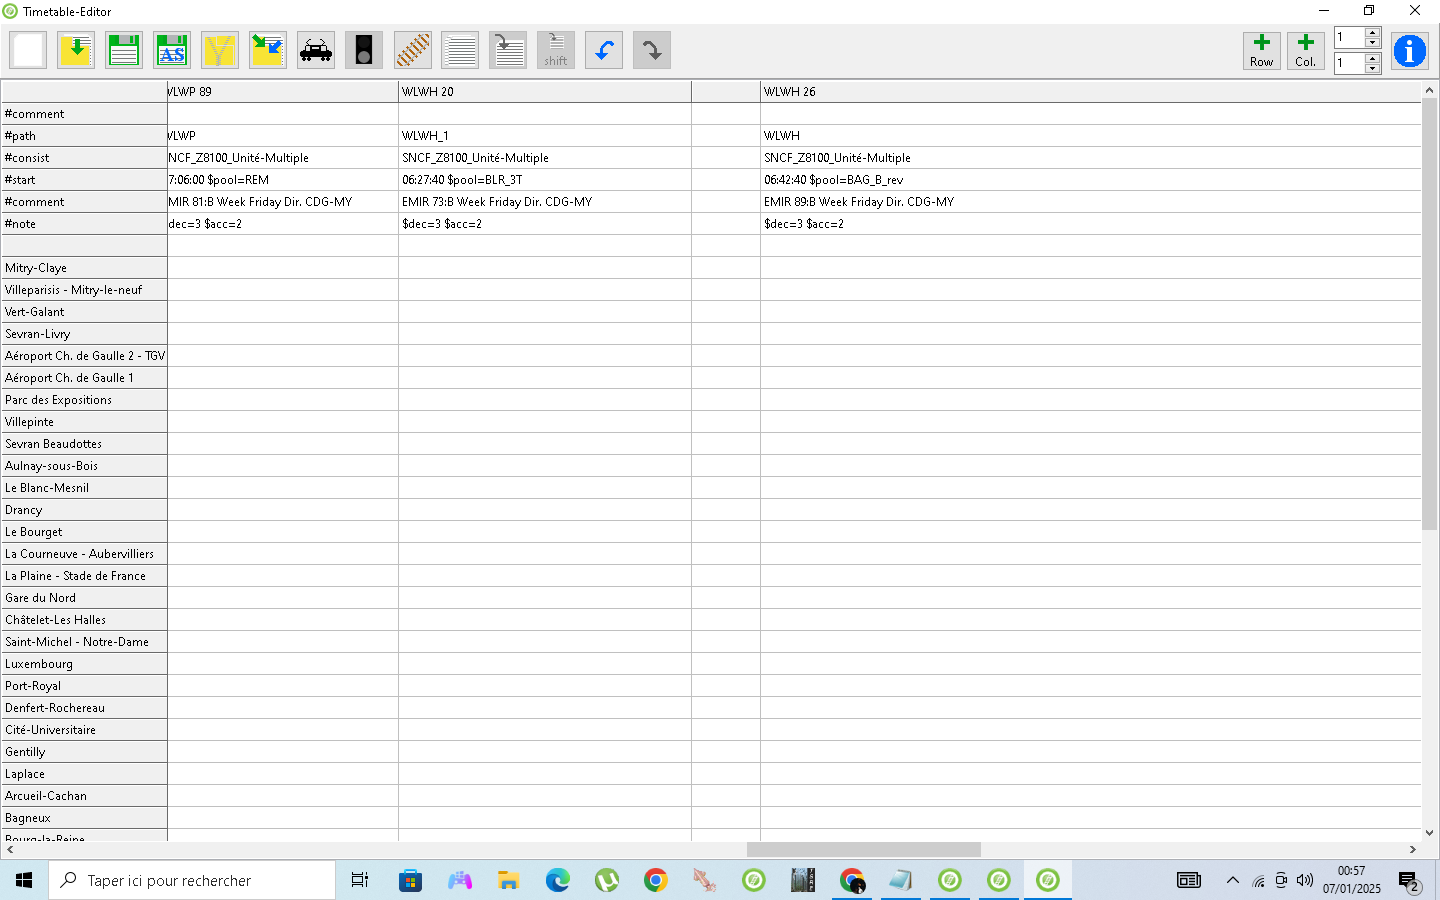
Task: Open Task View on the taskbar
Action: [360, 880]
